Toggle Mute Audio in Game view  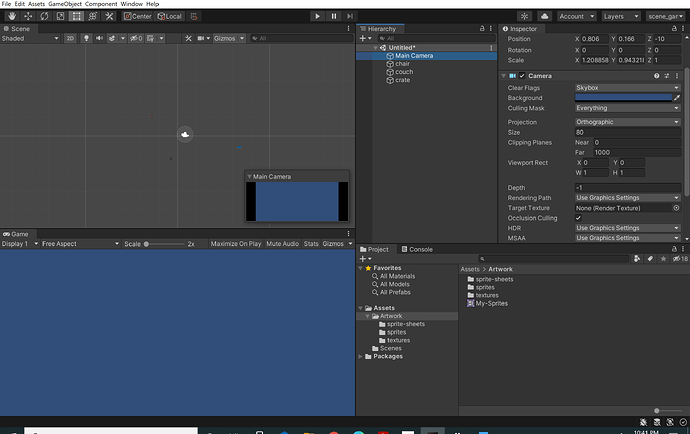[x=282, y=244]
